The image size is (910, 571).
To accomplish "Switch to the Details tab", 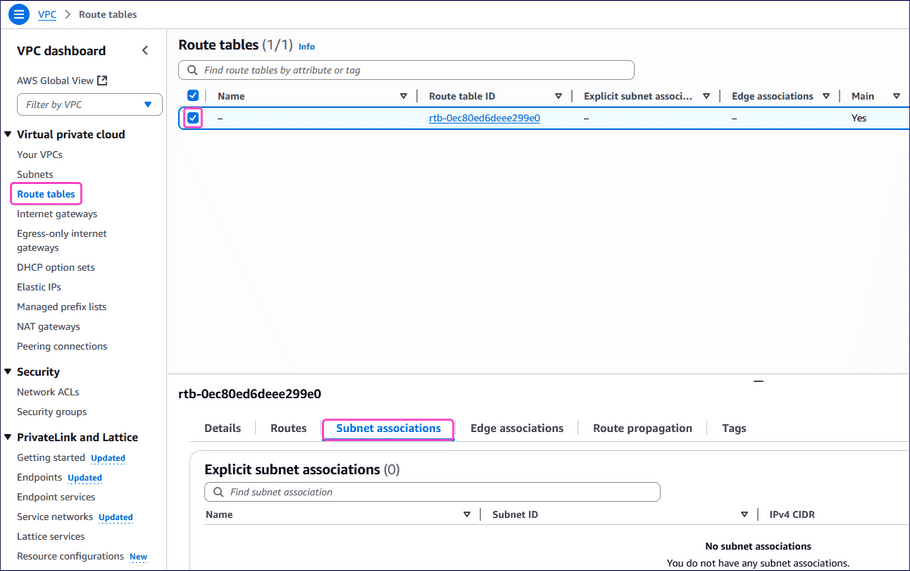I will click(222, 428).
